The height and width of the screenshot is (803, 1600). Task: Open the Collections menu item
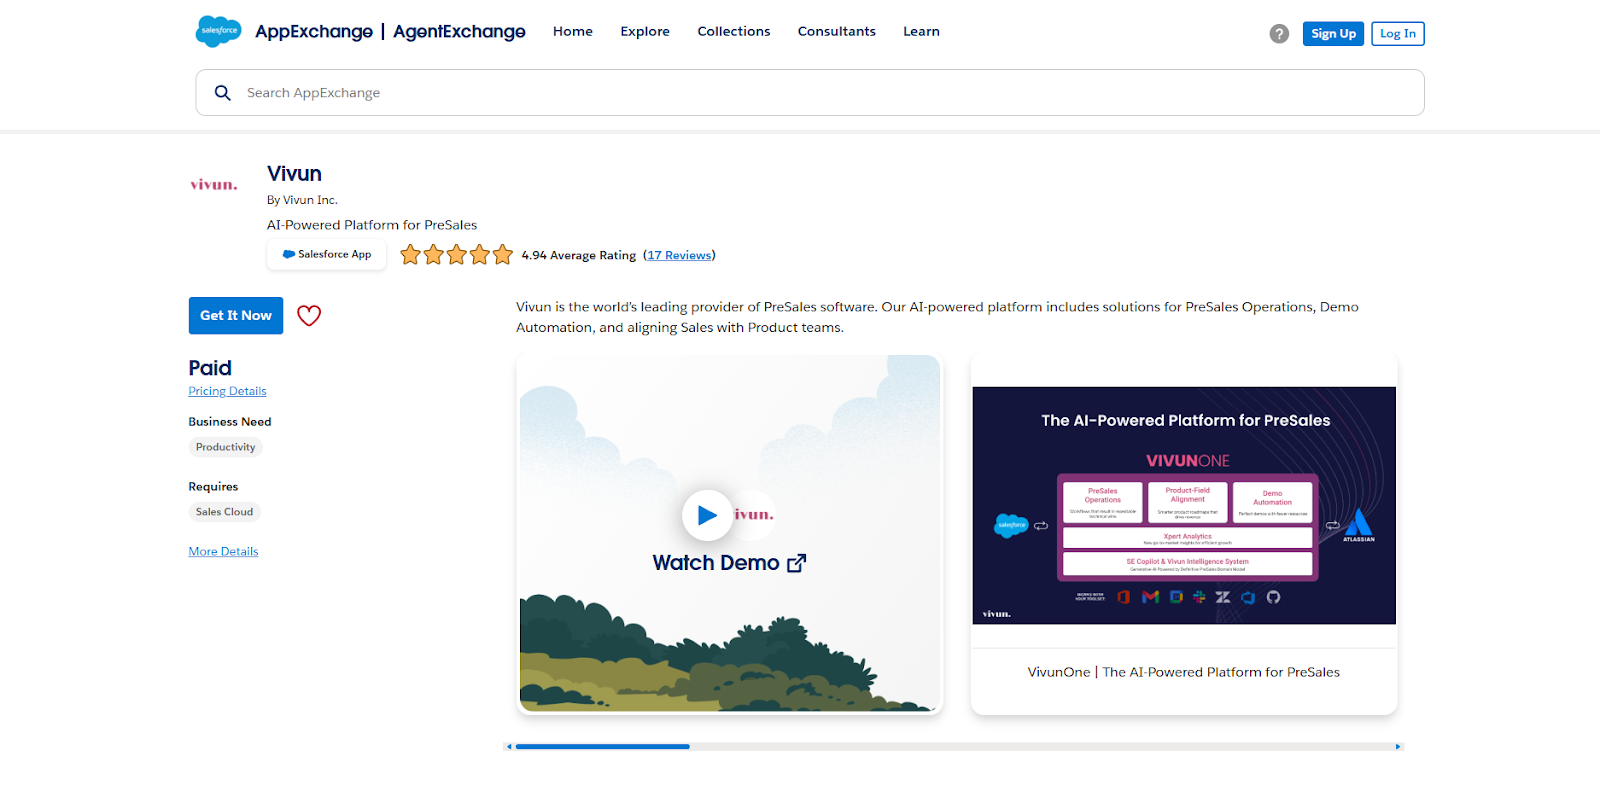(x=734, y=32)
